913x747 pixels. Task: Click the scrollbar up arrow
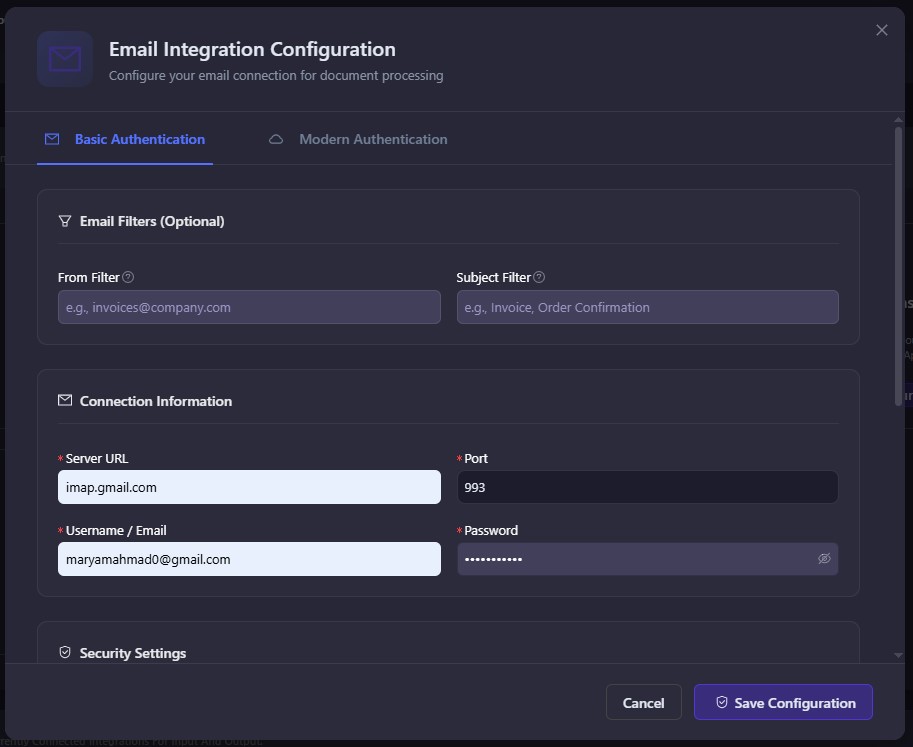click(x=898, y=121)
